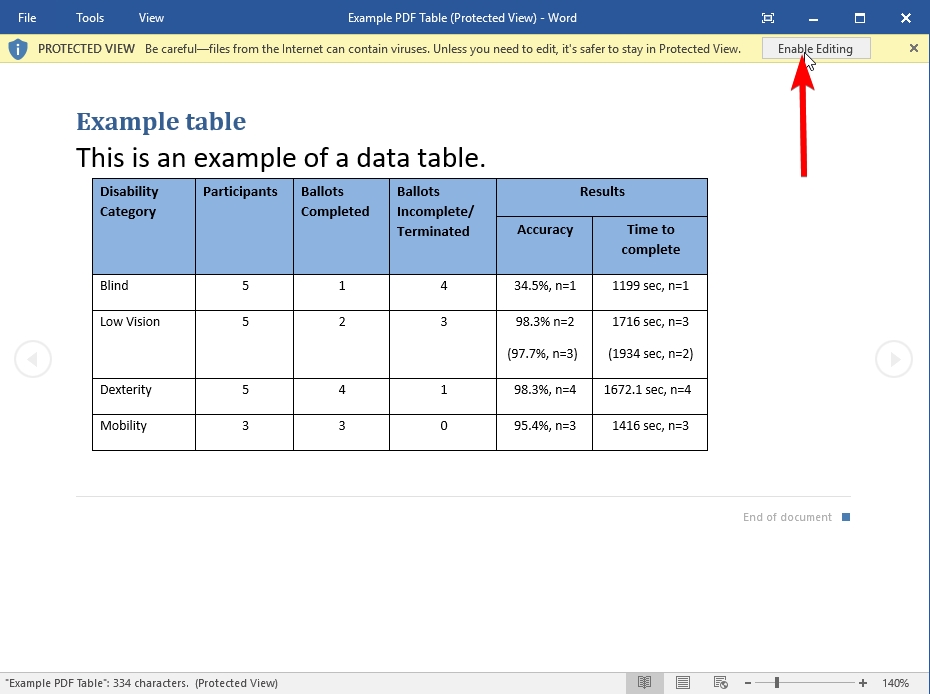Viewport: 930px width, 694px height.
Task: Open the File menu
Action: [27, 17]
